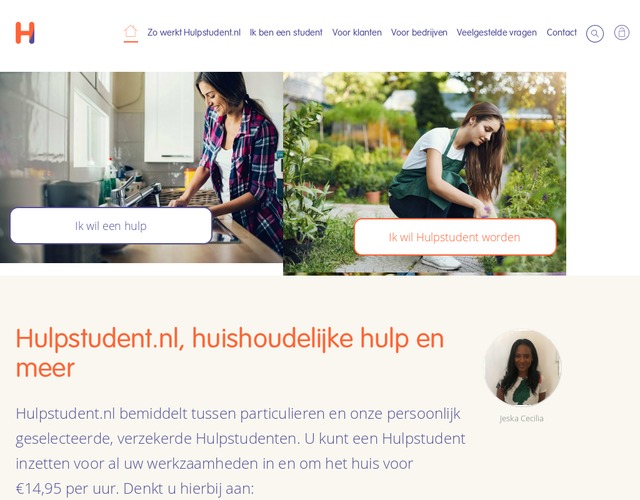Go to the Contact page
This screenshot has height=500, width=640.
point(562,33)
